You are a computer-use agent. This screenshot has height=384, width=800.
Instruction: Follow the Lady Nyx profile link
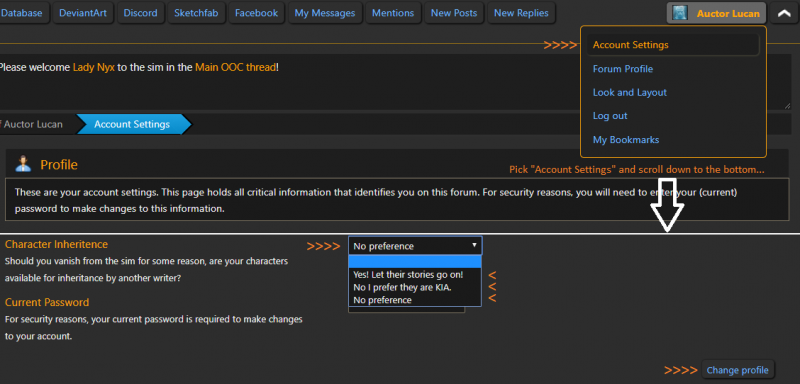[x=94, y=67]
